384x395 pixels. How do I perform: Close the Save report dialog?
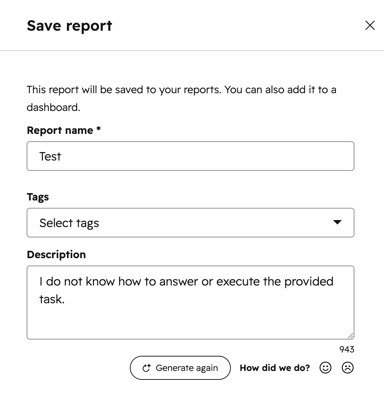(x=370, y=26)
